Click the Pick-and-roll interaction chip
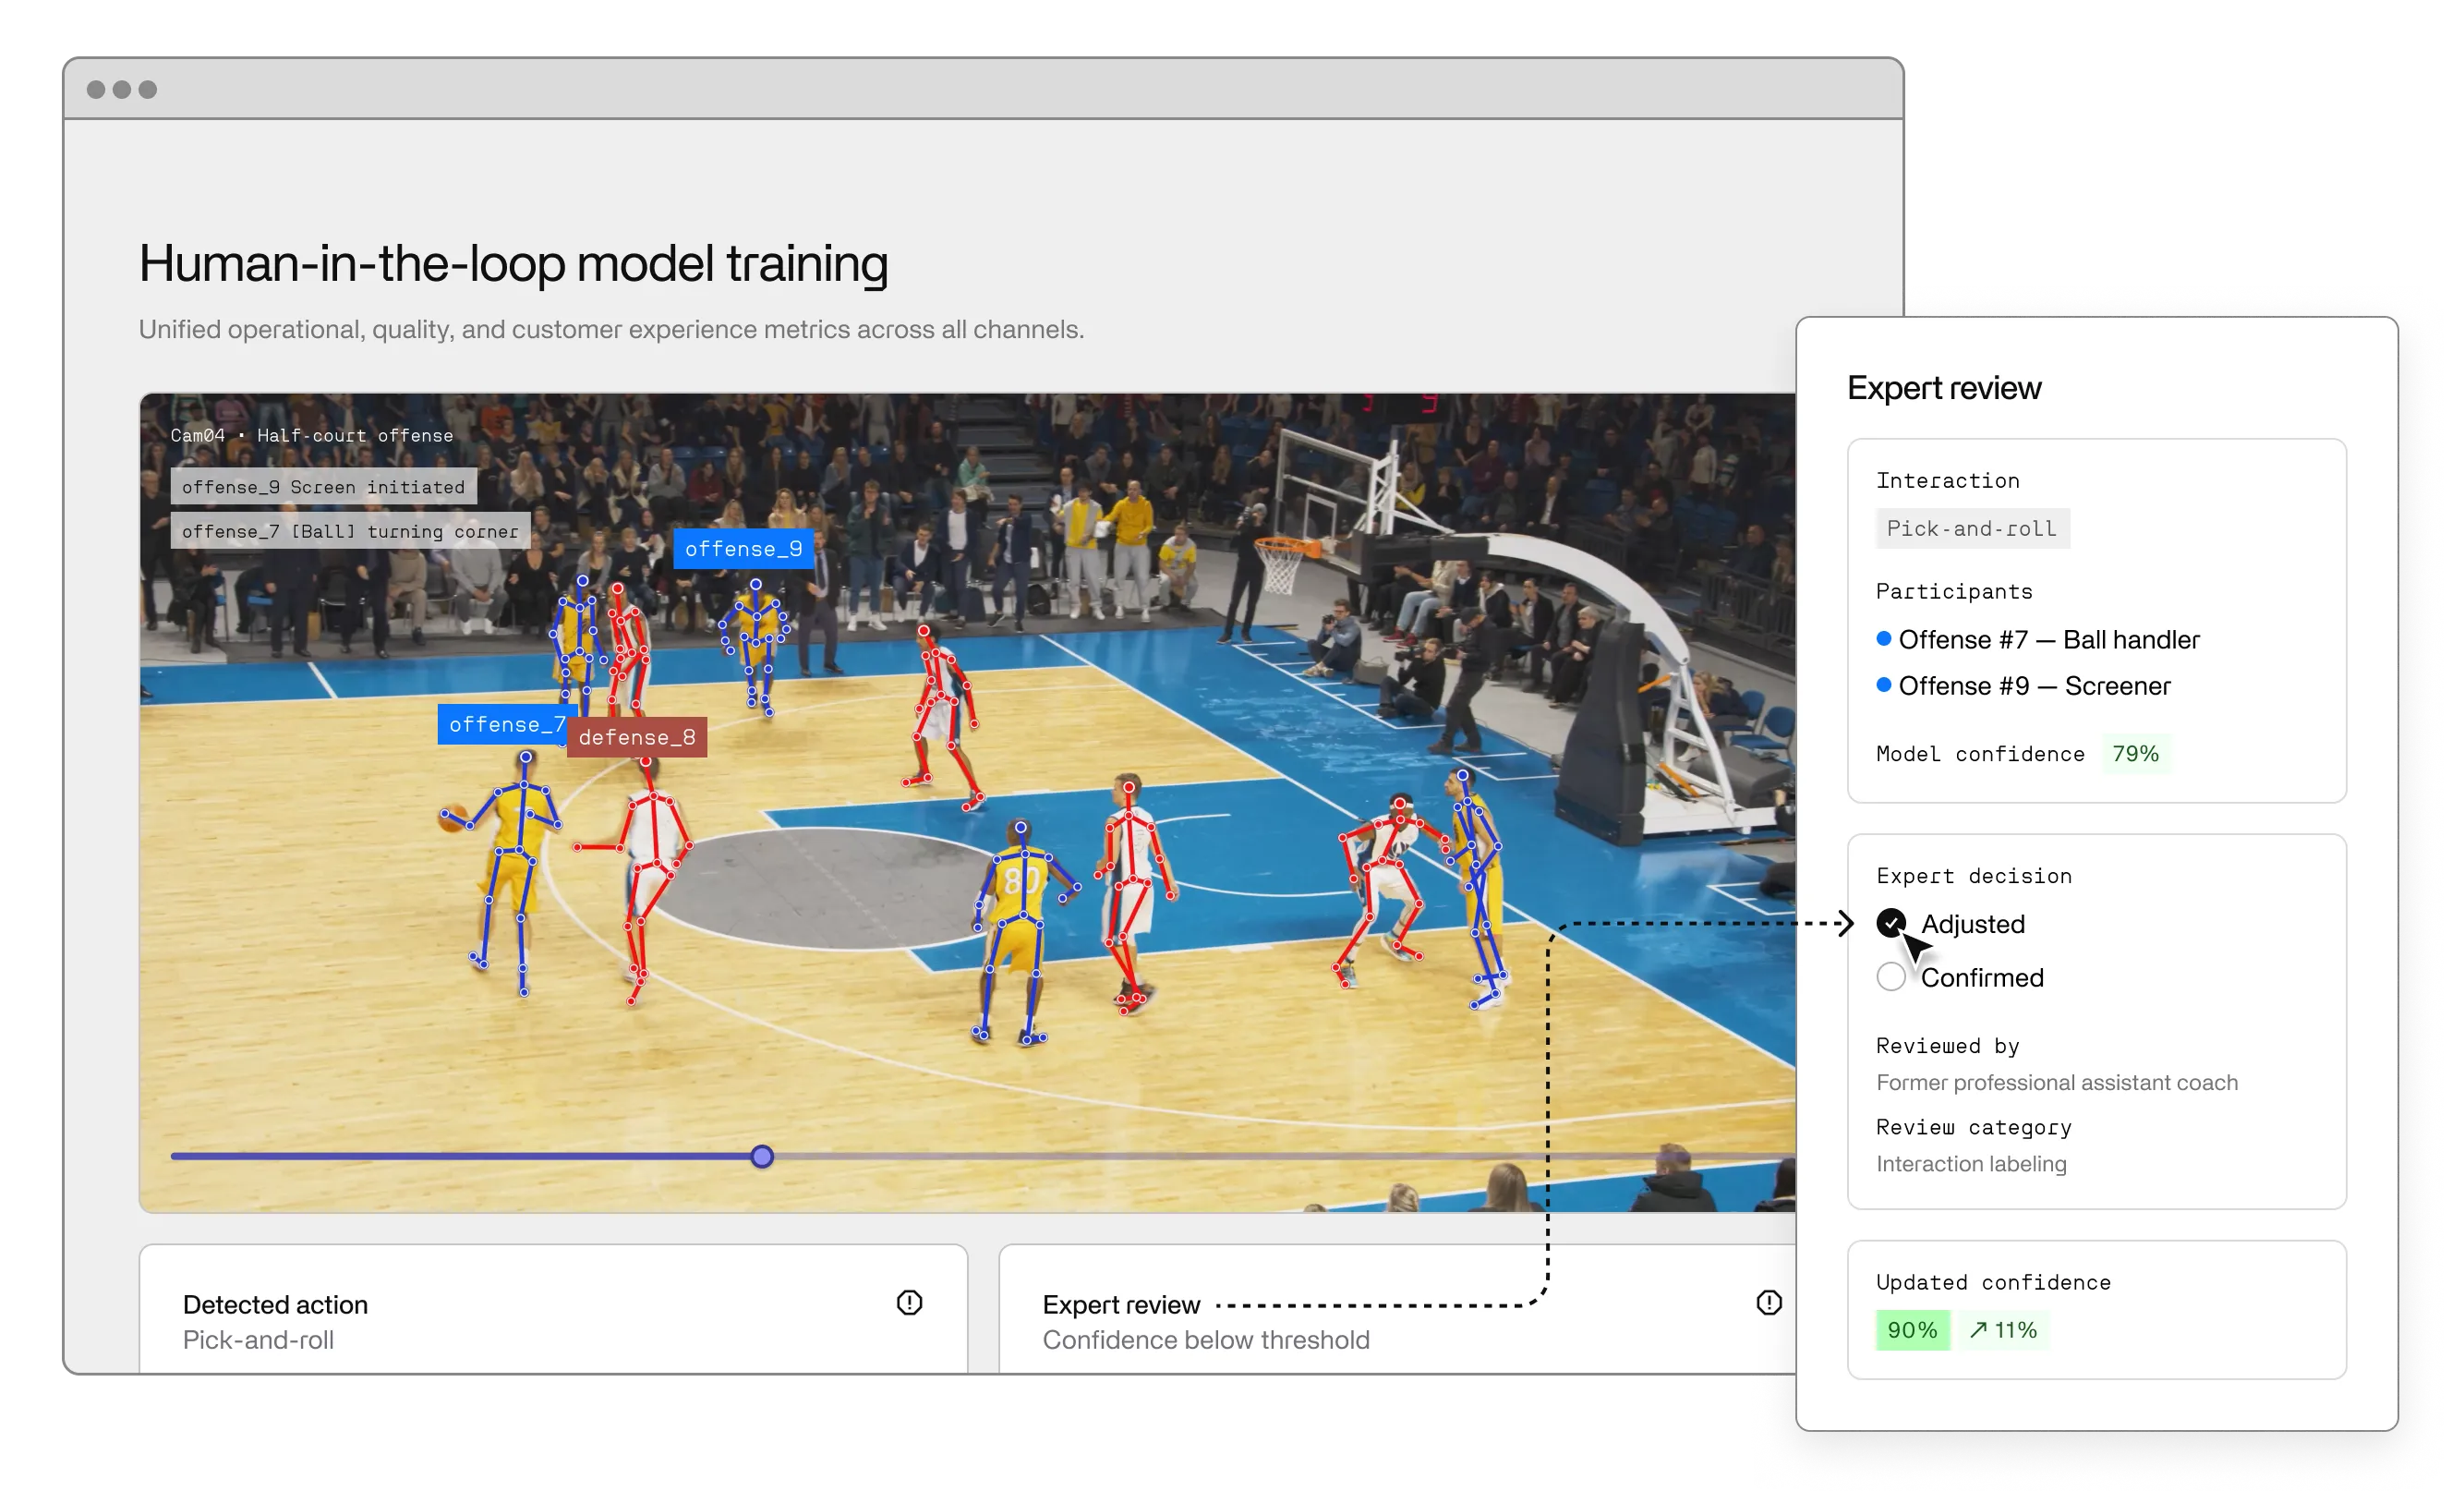The height and width of the screenshot is (1491, 2464). coord(1972,528)
